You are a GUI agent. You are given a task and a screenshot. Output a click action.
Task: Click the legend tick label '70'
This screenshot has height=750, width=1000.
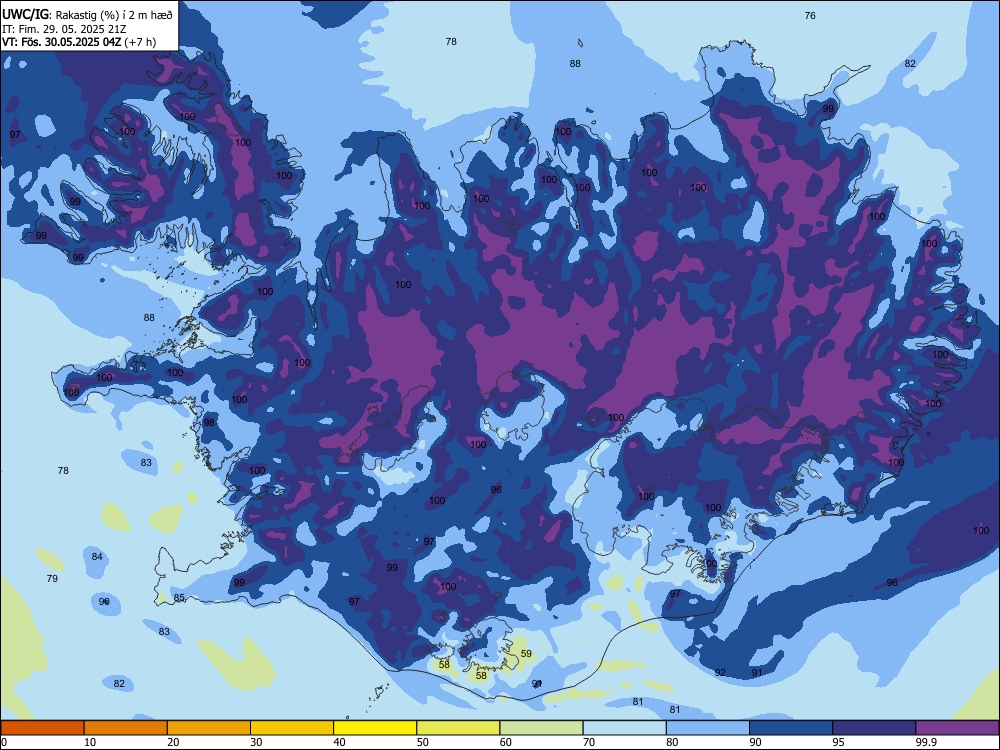point(589,742)
